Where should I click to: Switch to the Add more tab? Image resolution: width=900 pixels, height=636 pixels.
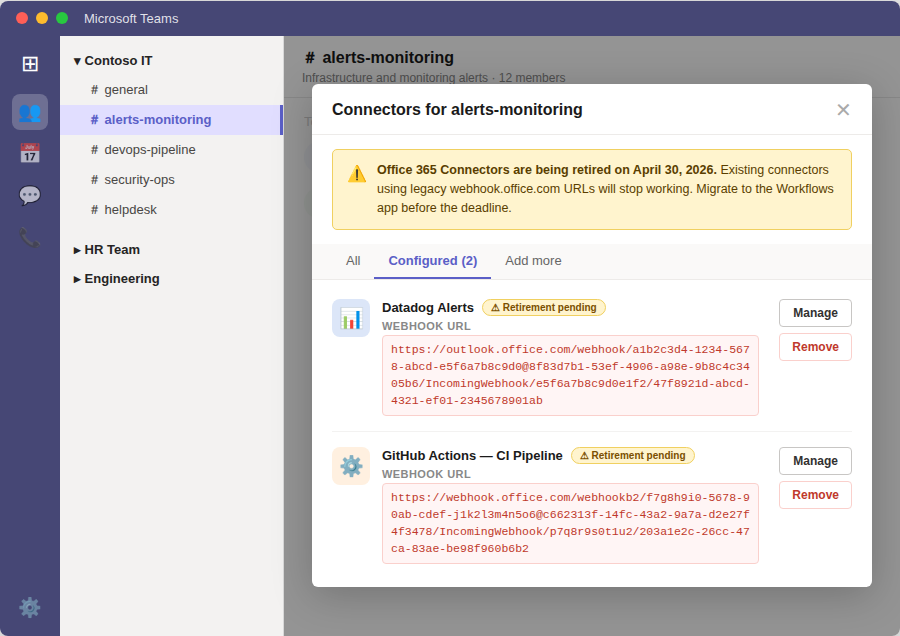pyautogui.click(x=533, y=261)
